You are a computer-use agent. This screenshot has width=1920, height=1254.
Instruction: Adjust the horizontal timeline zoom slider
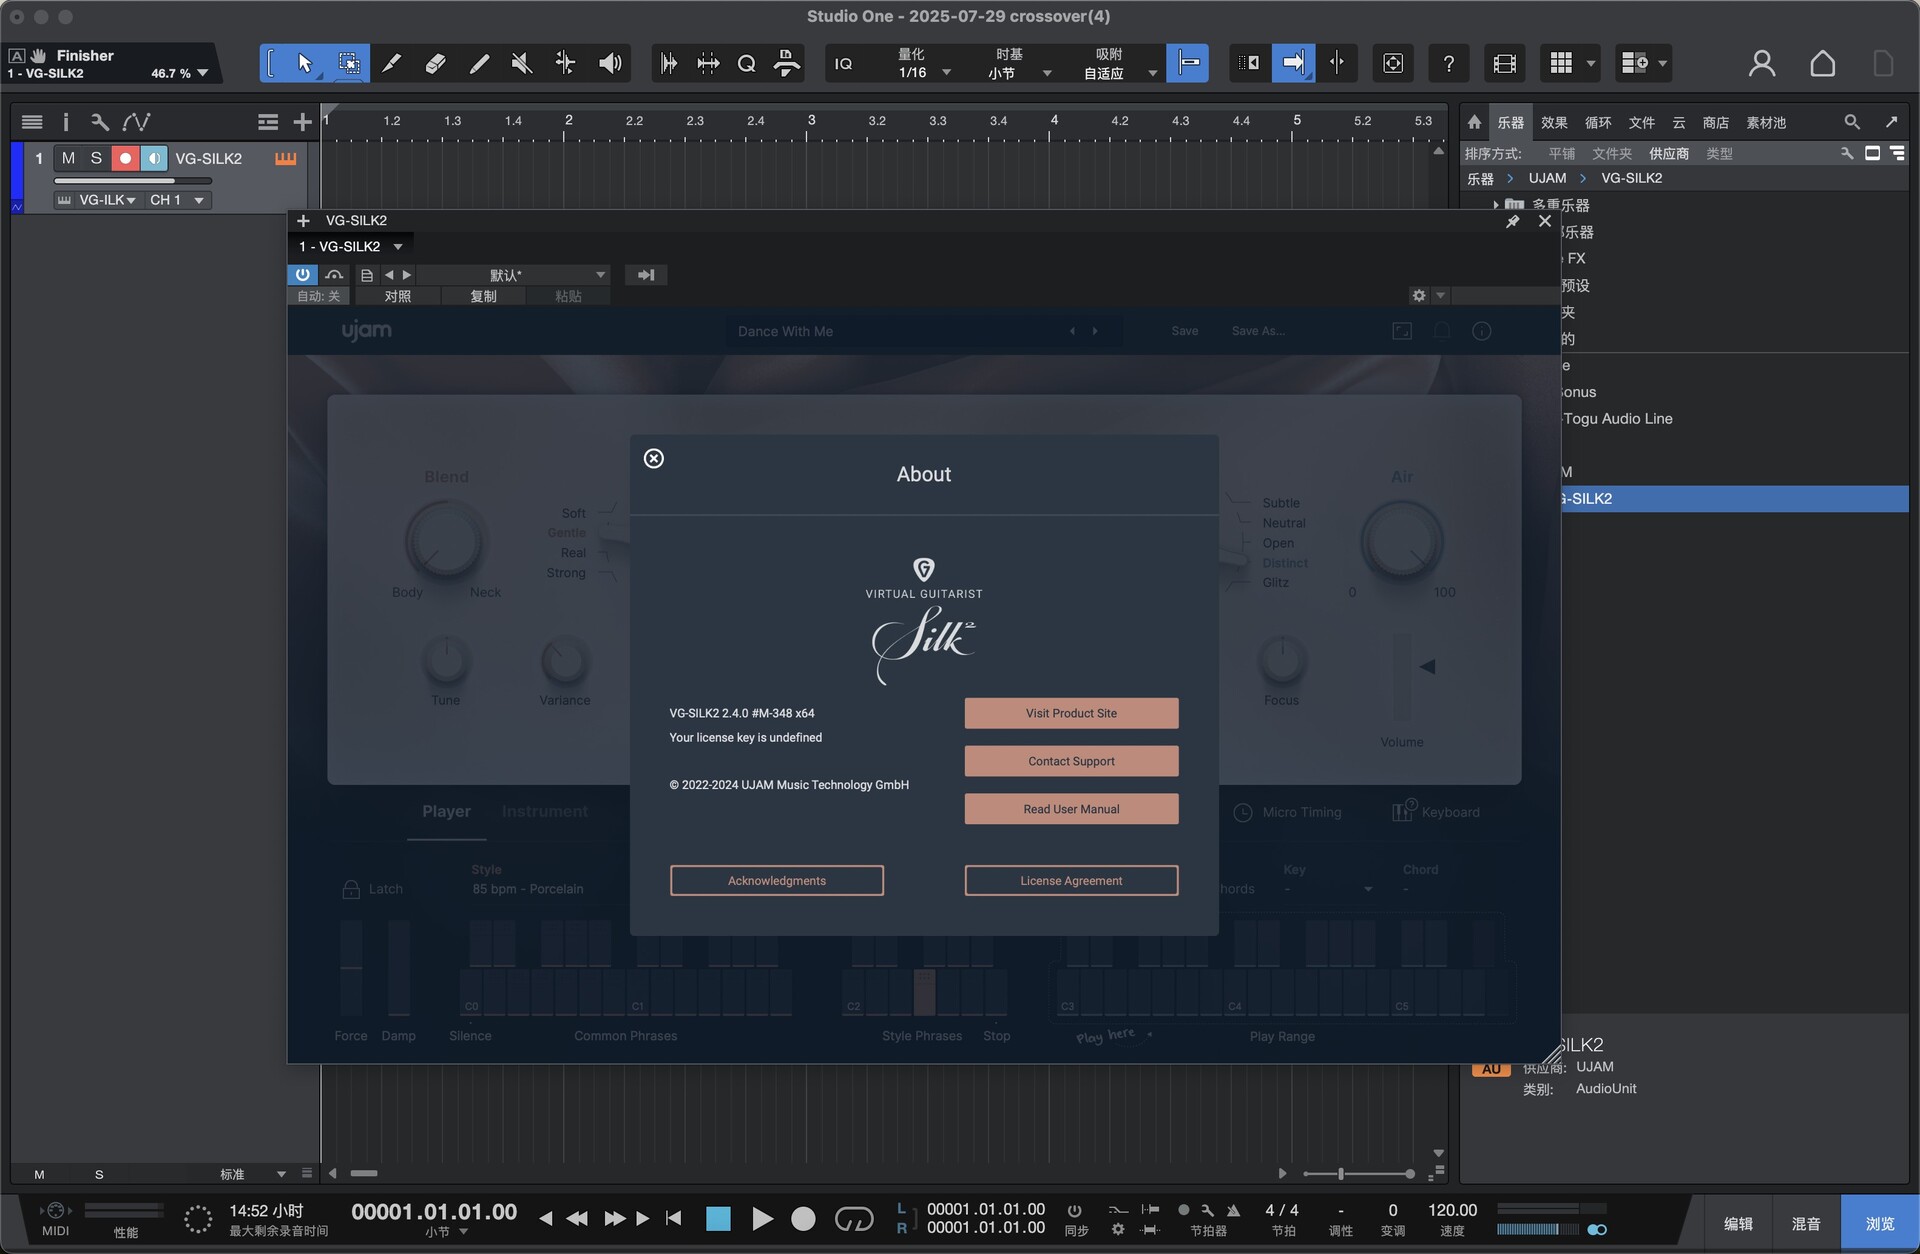tap(1358, 1174)
